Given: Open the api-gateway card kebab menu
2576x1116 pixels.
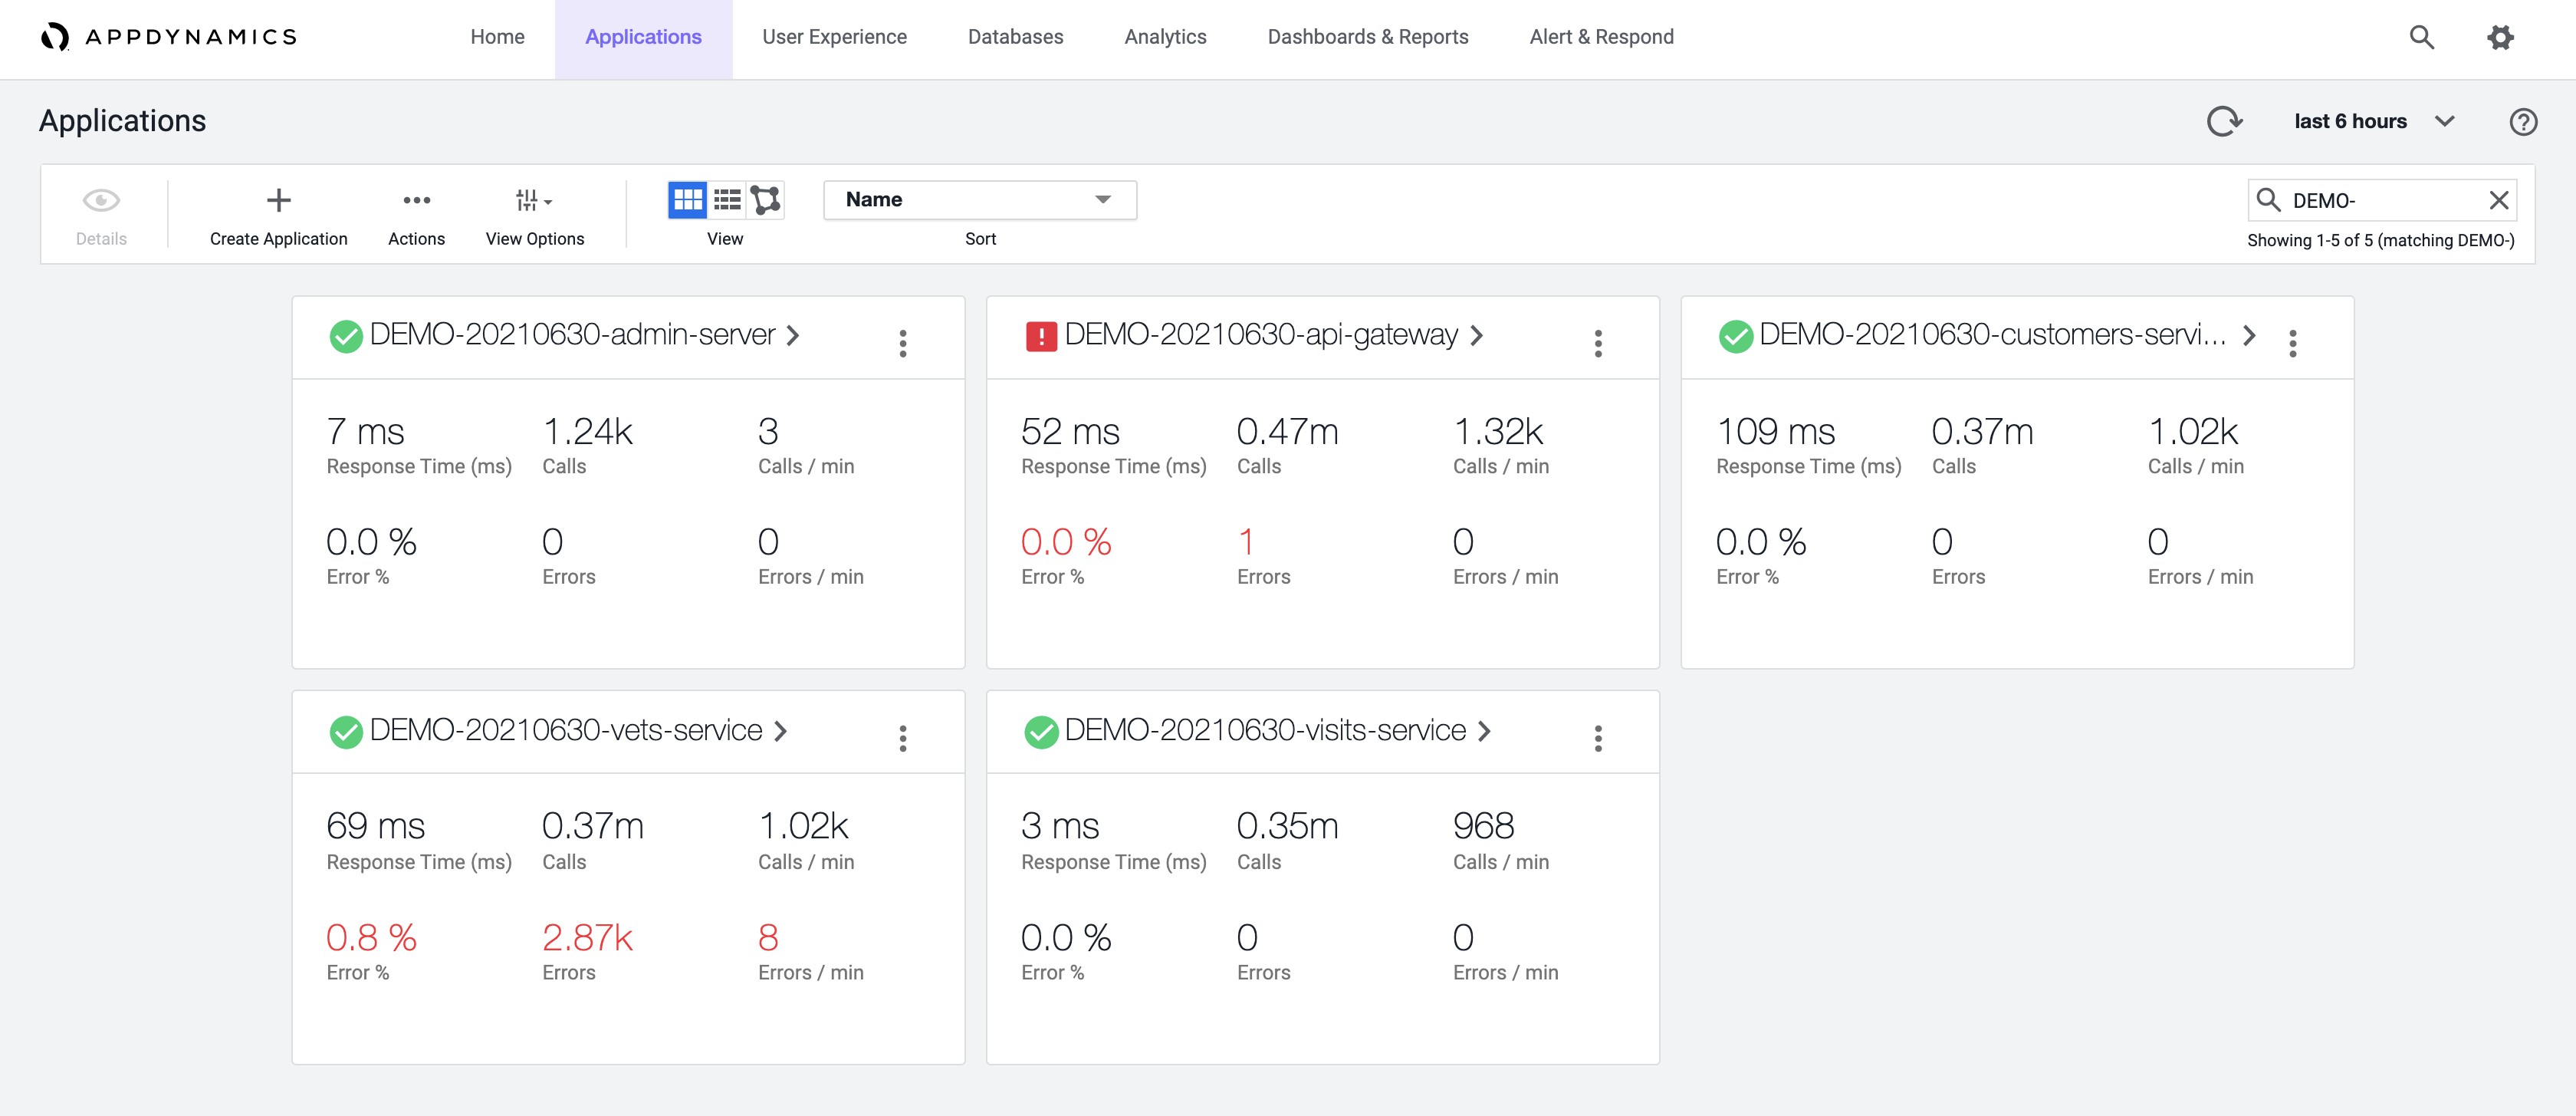Looking at the screenshot, I should tap(1598, 343).
